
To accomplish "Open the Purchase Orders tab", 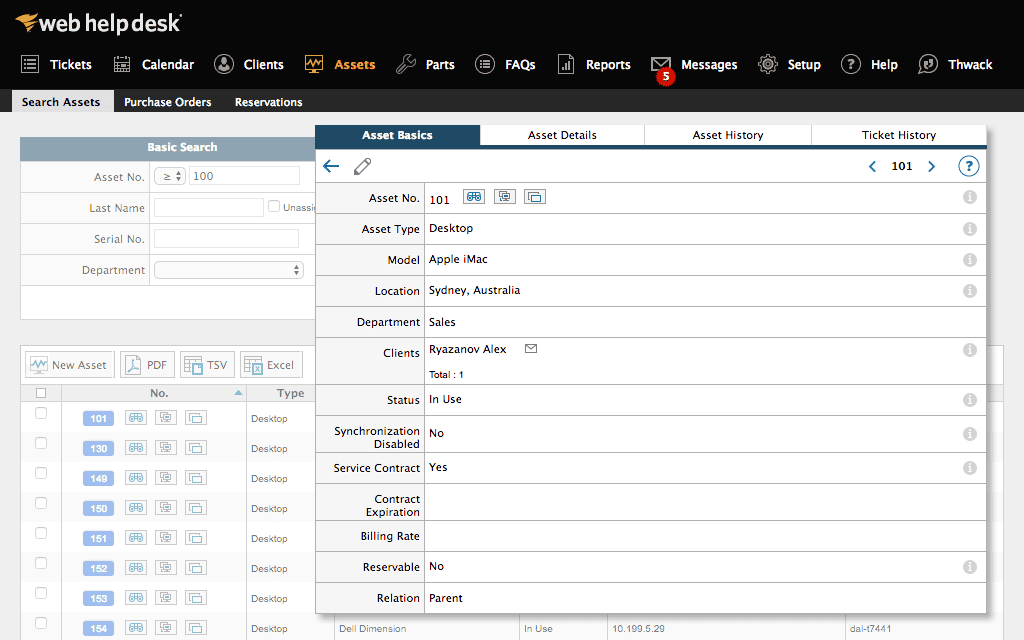I will [x=167, y=101].
